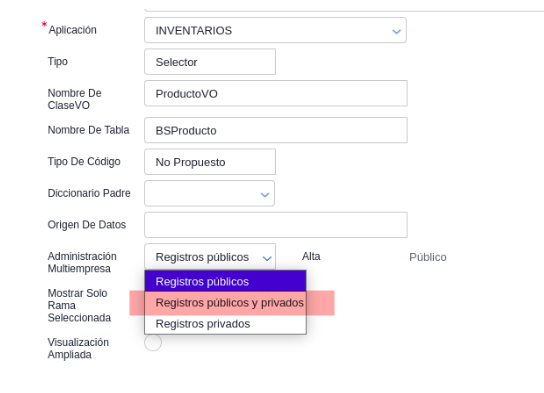Choose Registros públicos y privados option

pyautogui.click(x=225, y=302)
